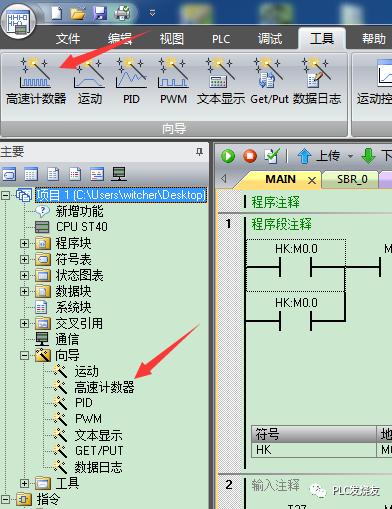The image size is (392, 509).
Task: Select CPU ST40 in project tree
Action: pos(82,227)
